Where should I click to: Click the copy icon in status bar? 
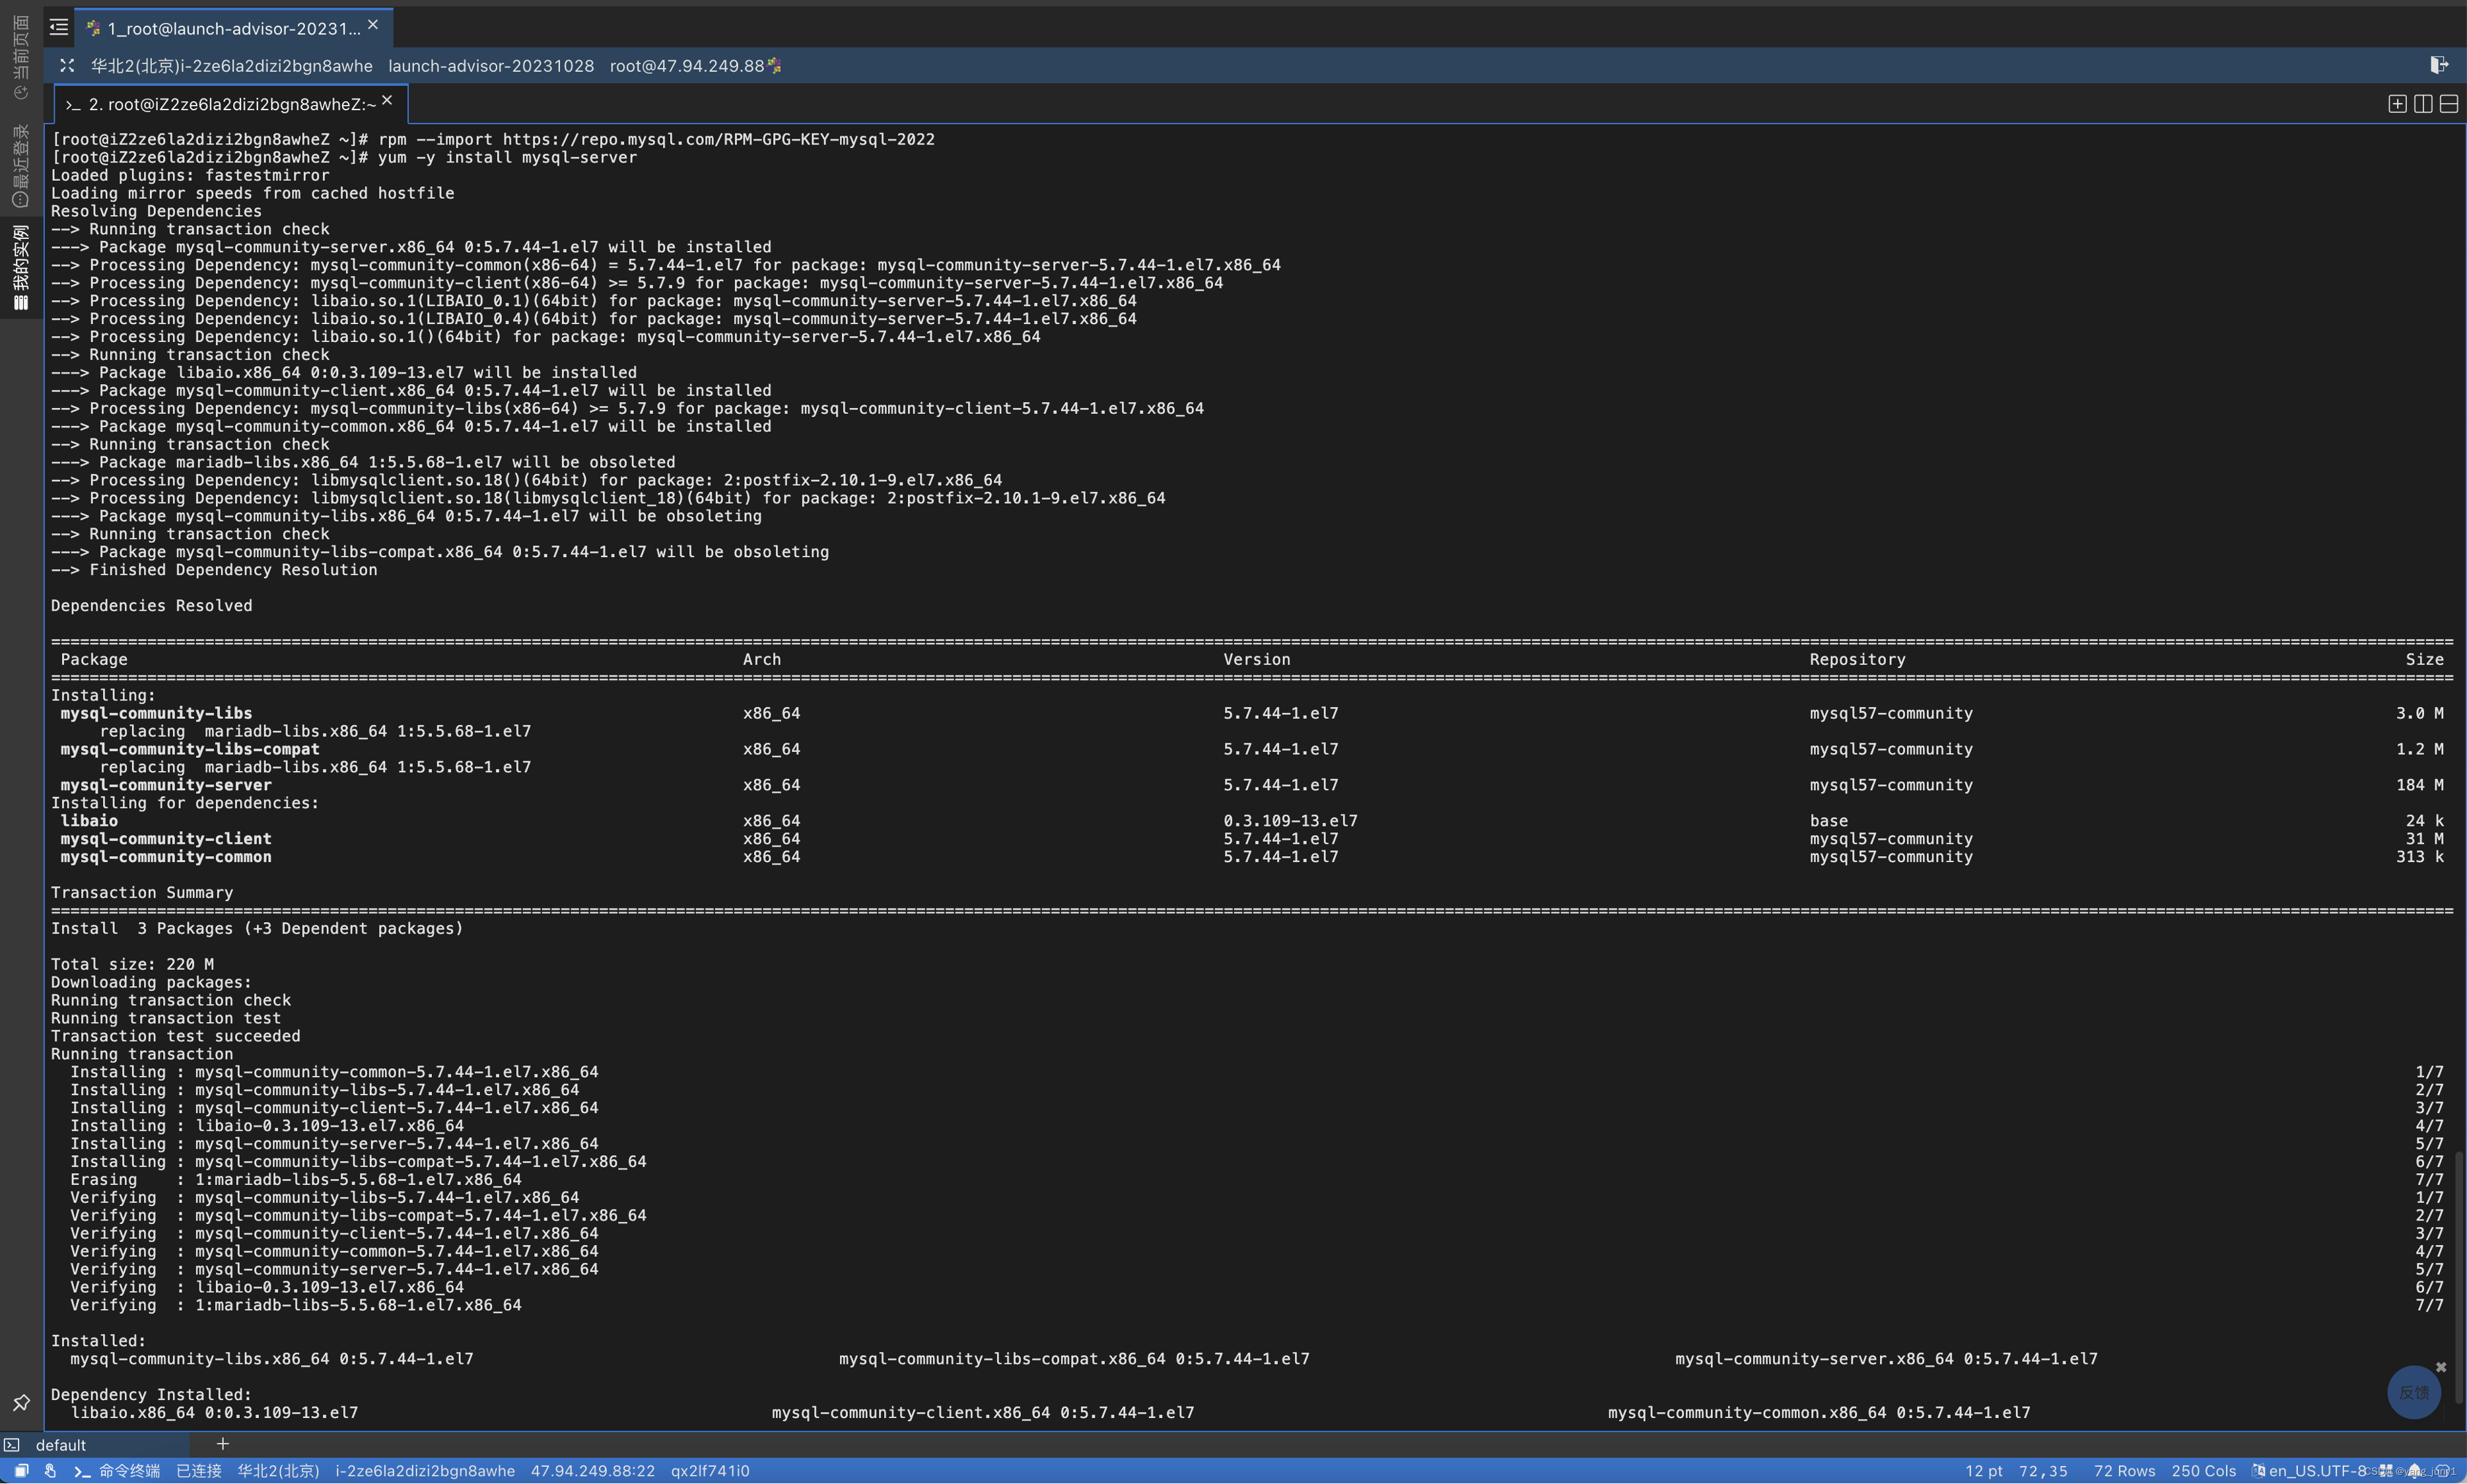pos(21,1471)
